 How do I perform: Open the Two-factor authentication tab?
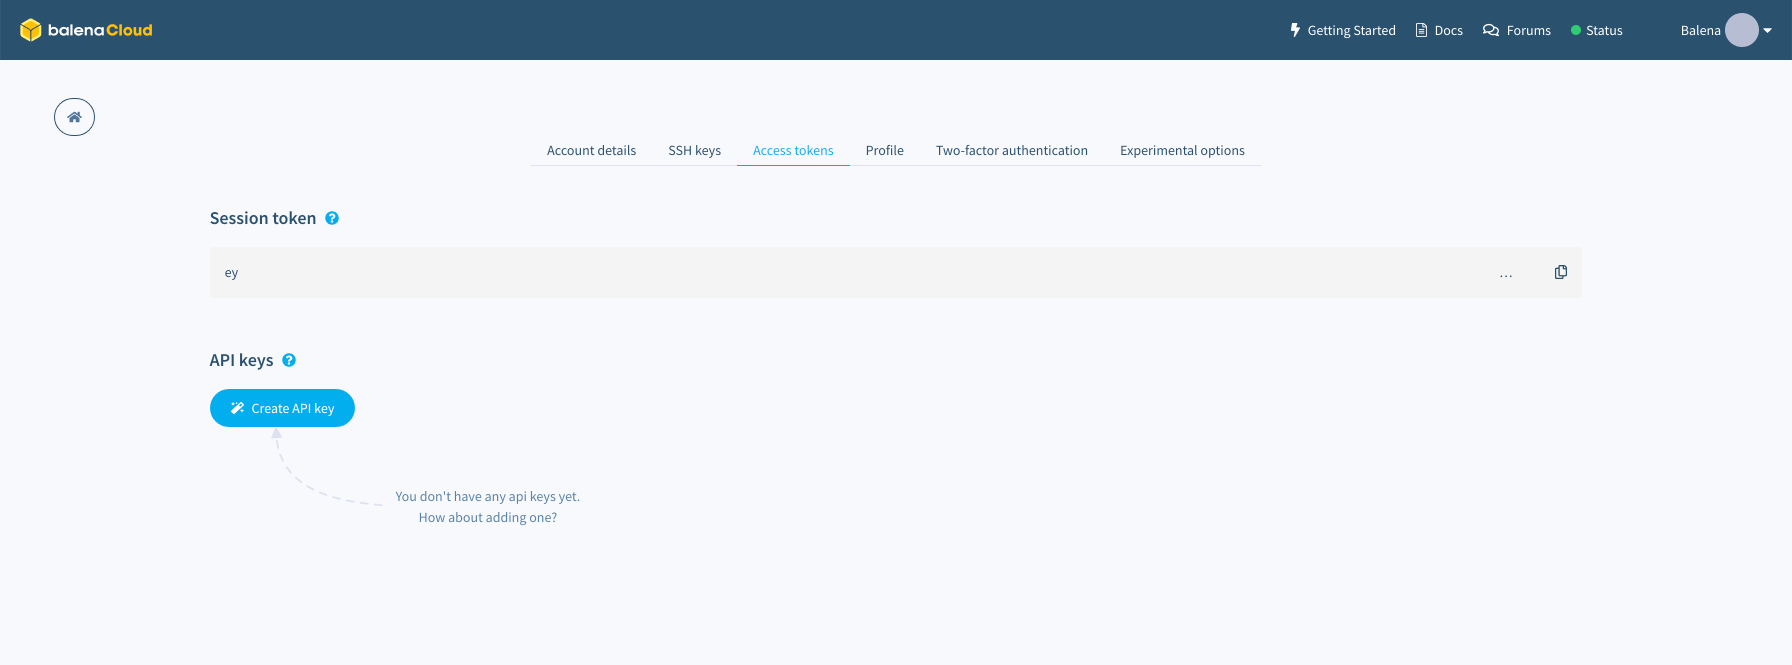point(1011,150)
